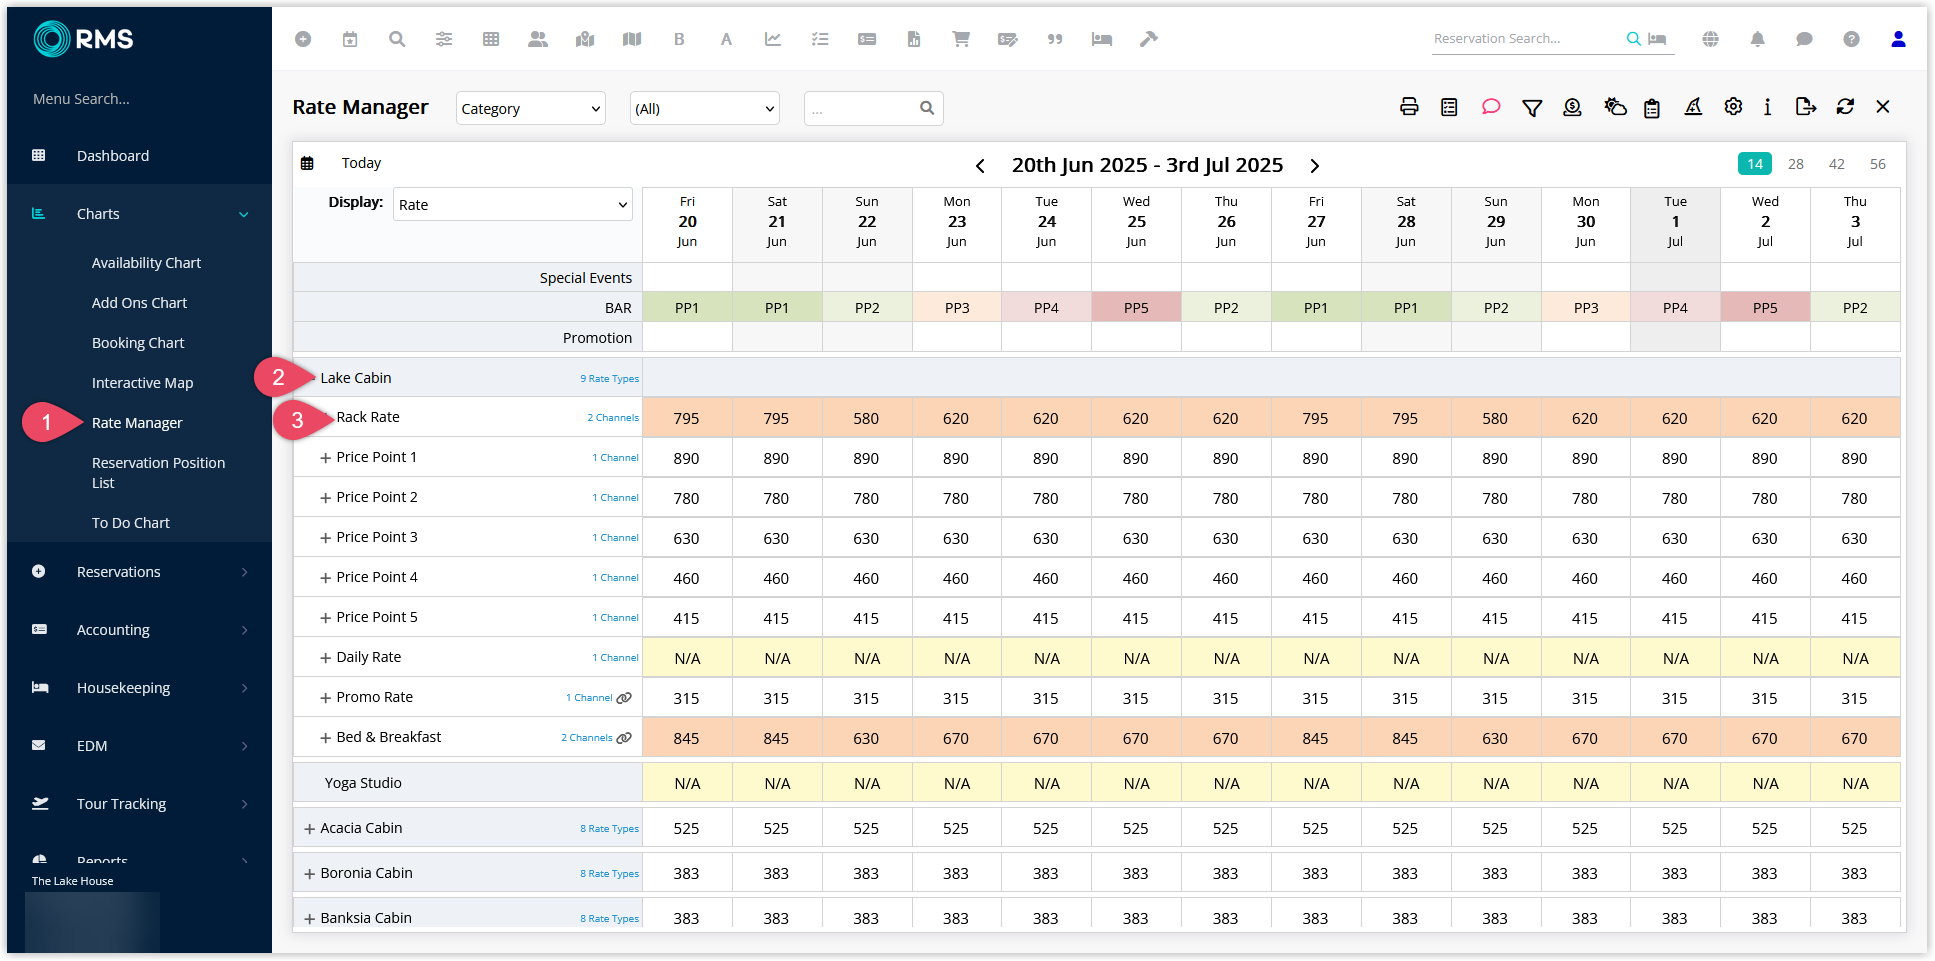Viewport: 1935px width, 961px height.
Task: Click the information i icon
Action: click(1768, 107)
